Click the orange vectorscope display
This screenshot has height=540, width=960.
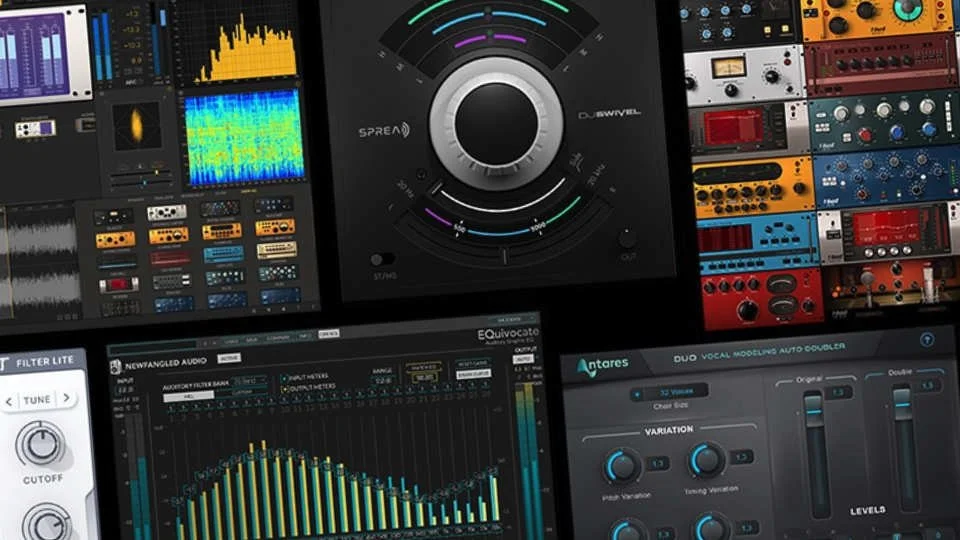tap(137, 126)
